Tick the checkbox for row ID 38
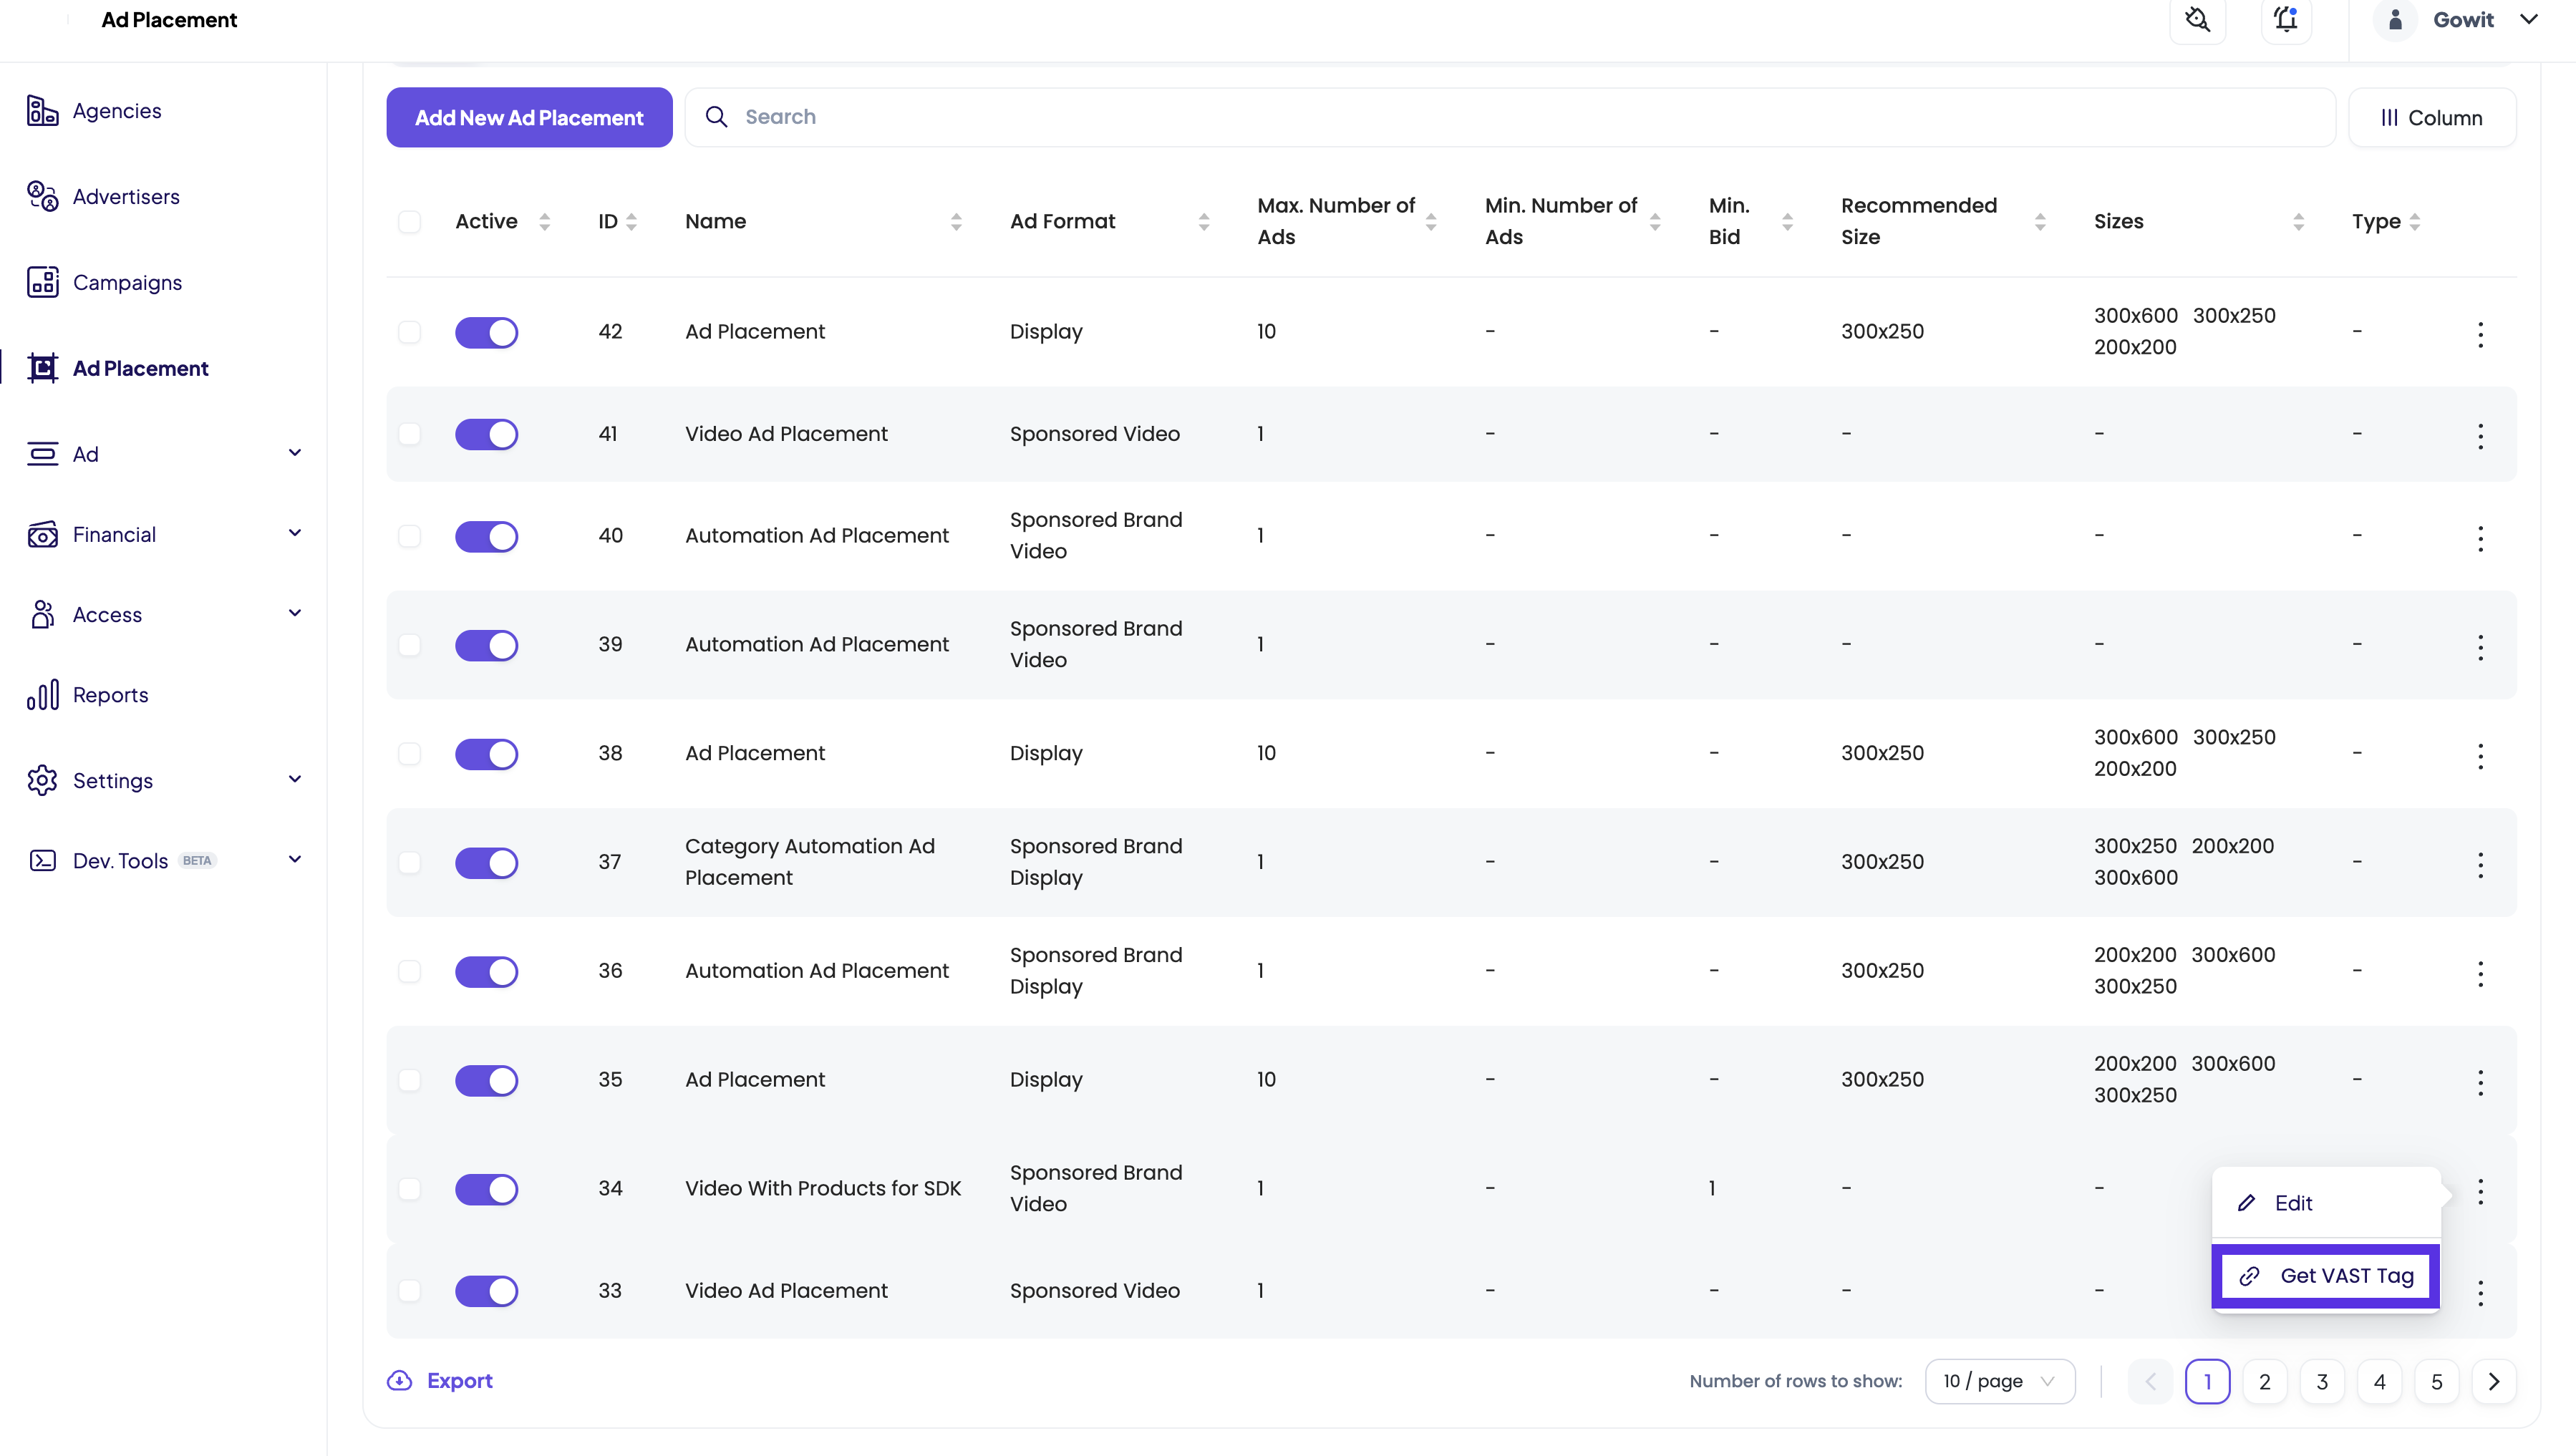Viewport: 2576px width, 1456px height. [409, 754]
